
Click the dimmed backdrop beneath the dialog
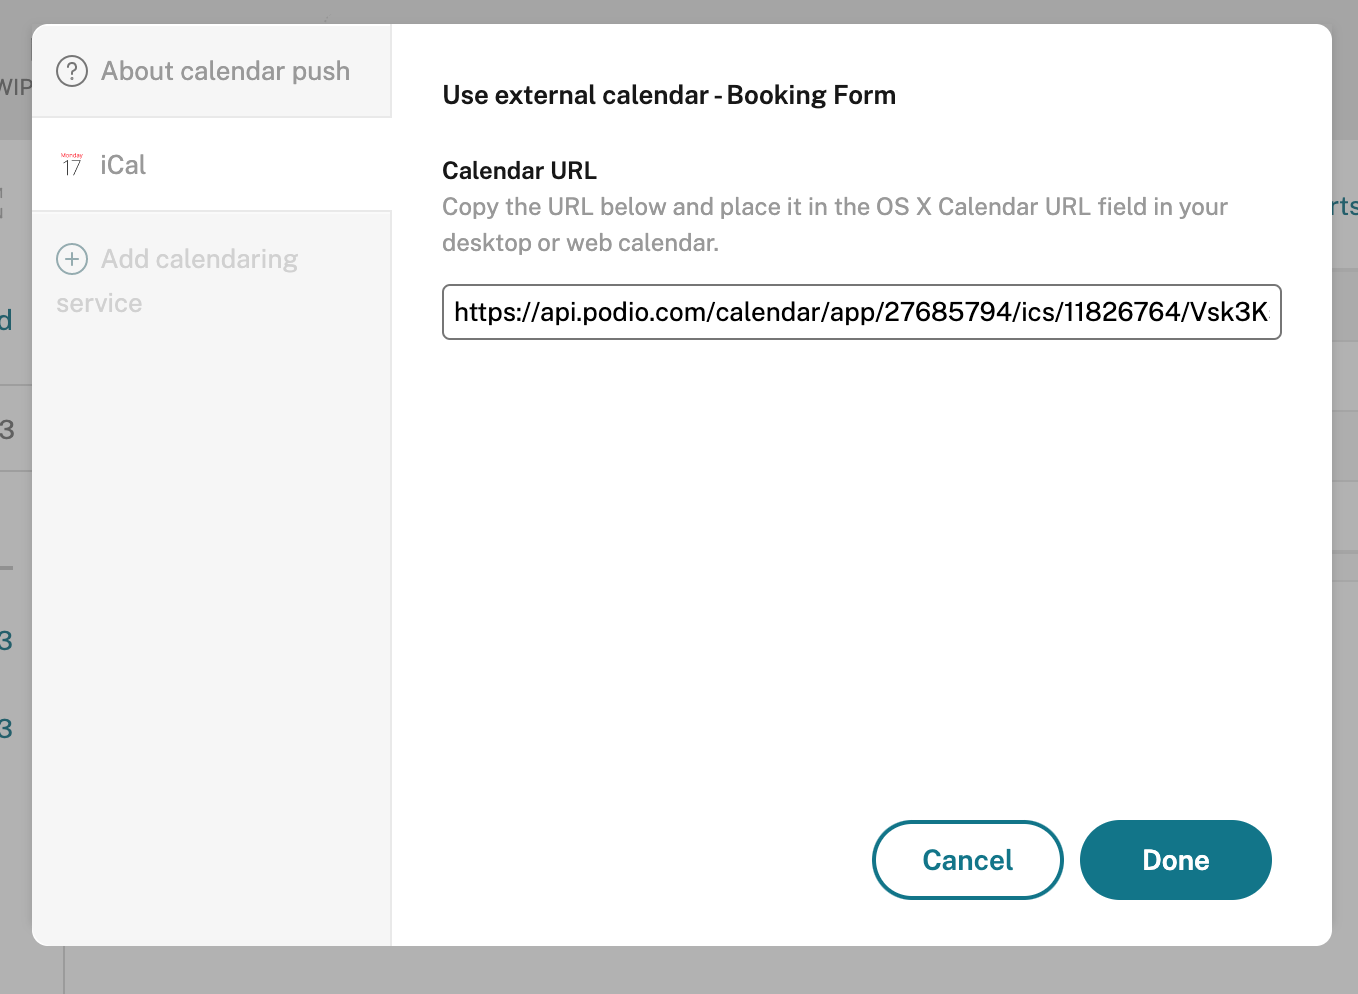[700, 970]
